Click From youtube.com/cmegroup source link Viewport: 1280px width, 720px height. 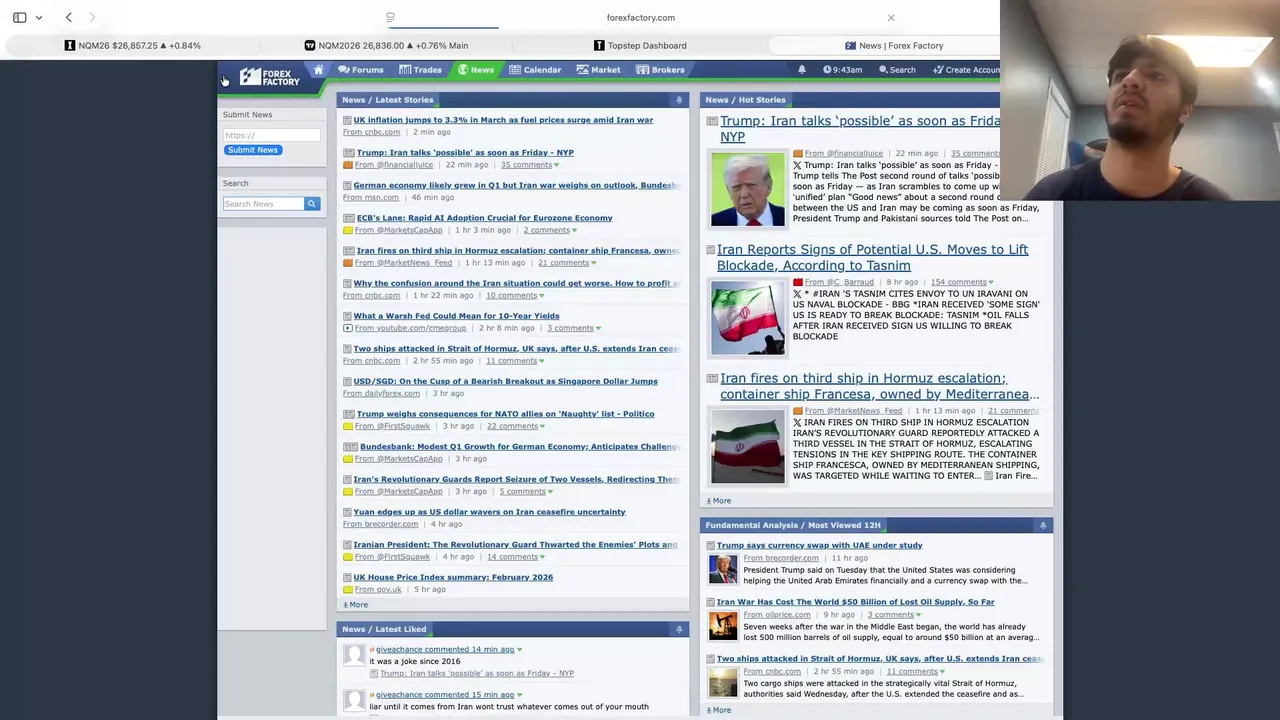(410, 328)
